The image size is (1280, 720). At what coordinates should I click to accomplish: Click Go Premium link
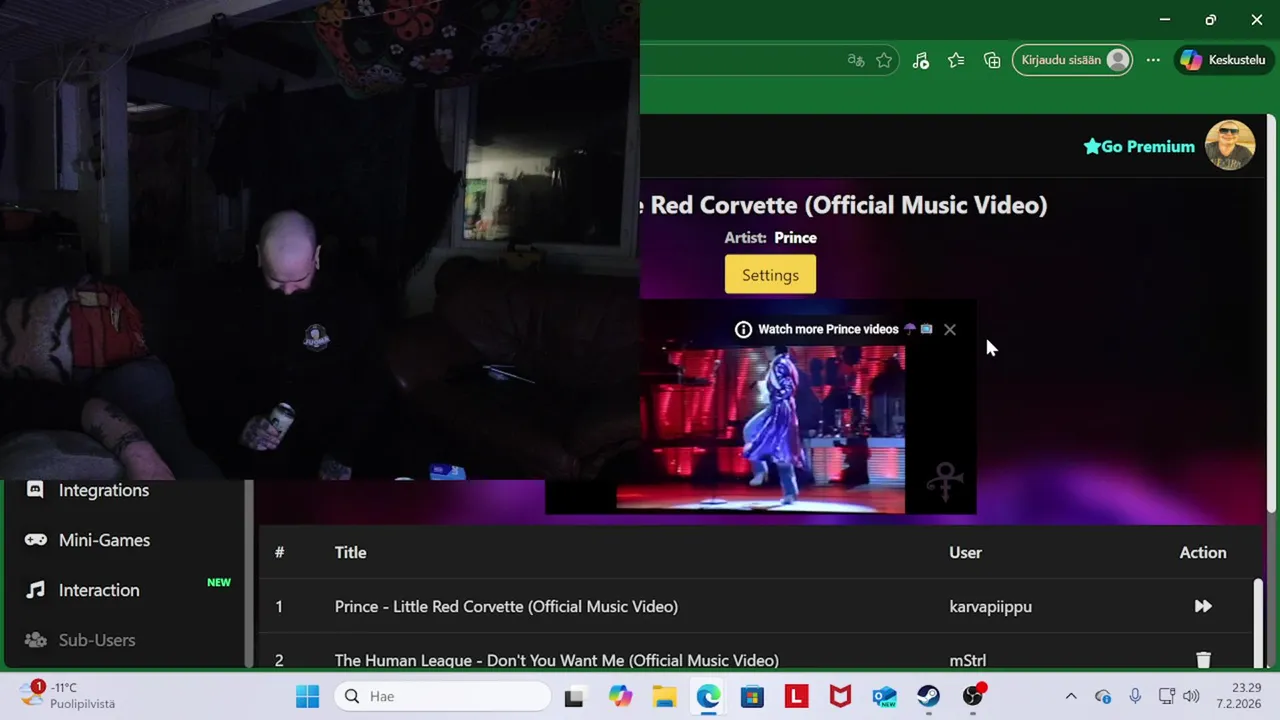click(1139, 147)
